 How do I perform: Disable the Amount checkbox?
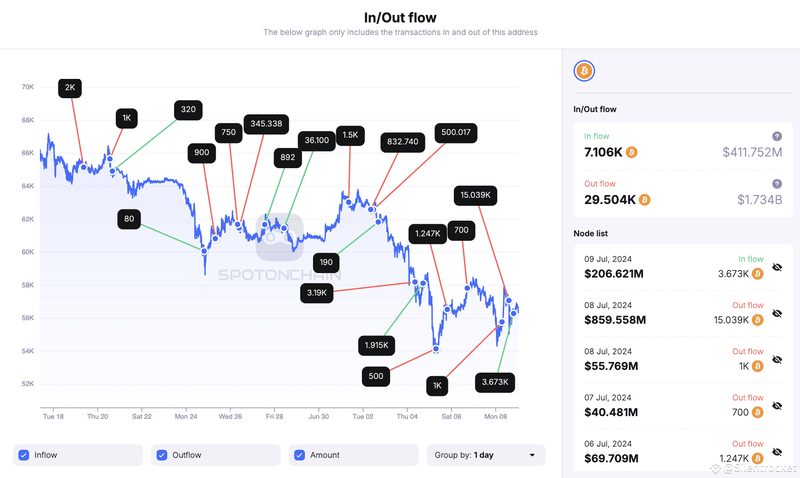[299, 455]
